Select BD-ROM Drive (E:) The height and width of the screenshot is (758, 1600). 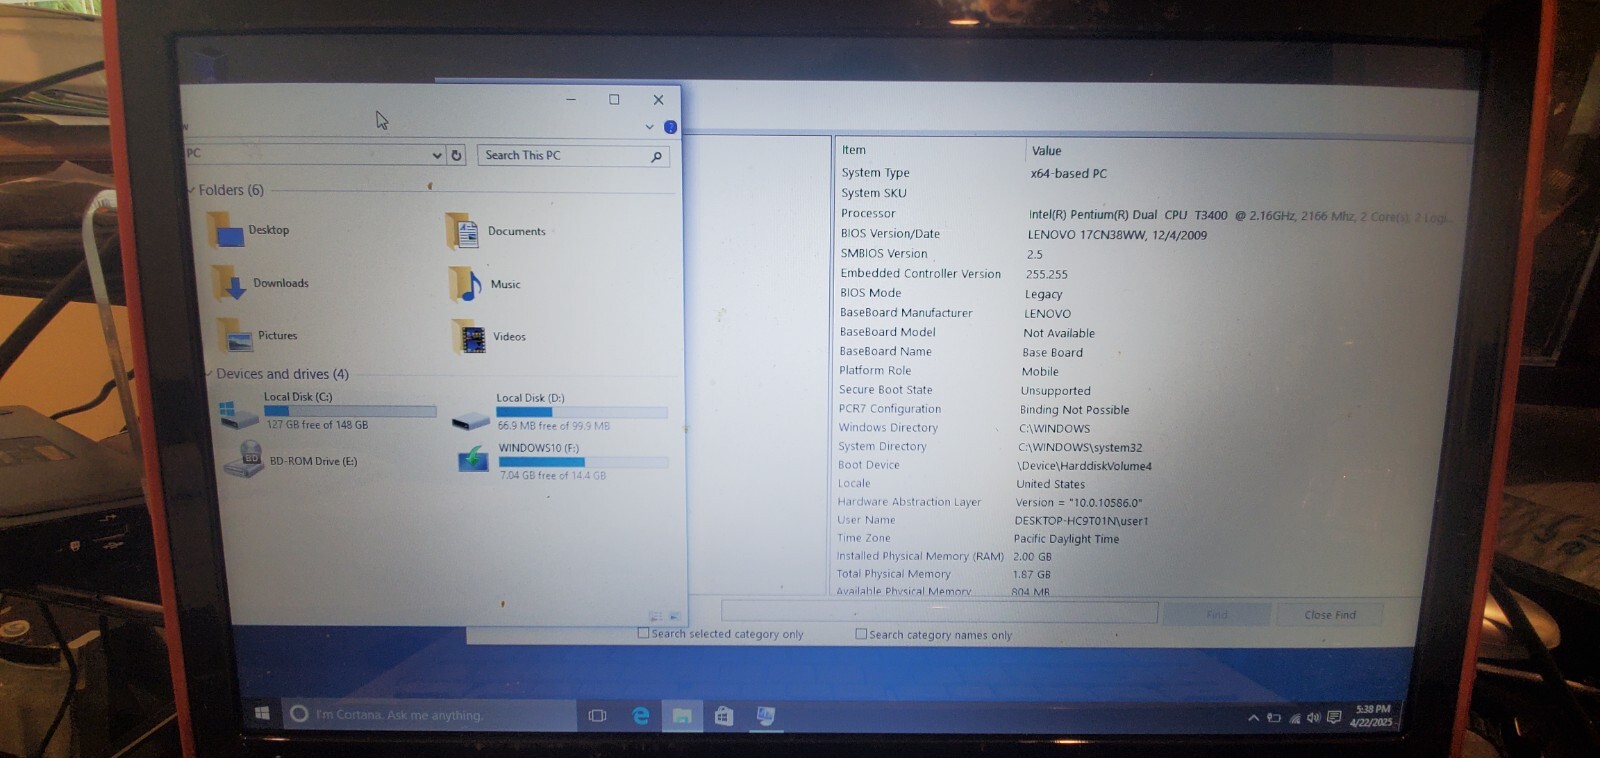291,461
